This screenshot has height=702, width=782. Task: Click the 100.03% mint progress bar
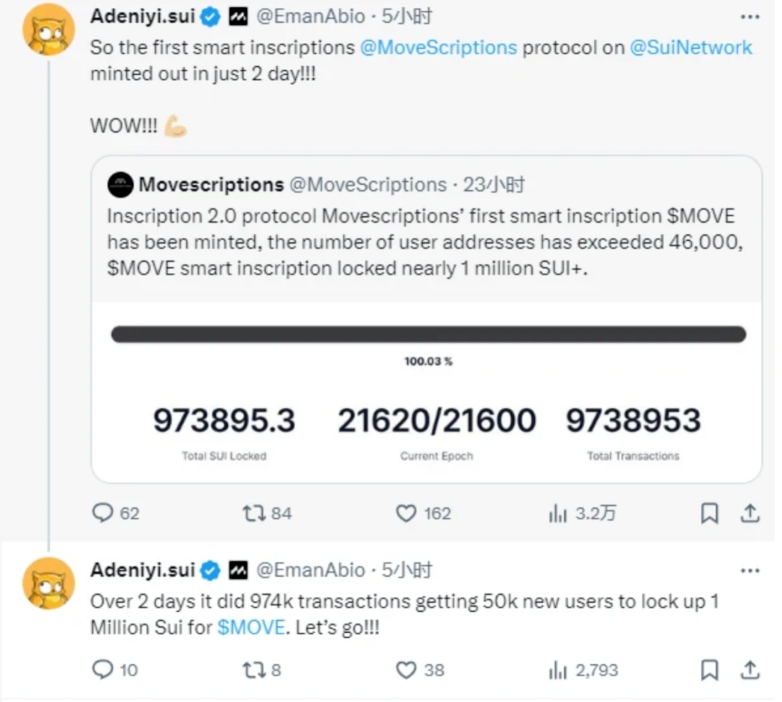tap(428, 334)
